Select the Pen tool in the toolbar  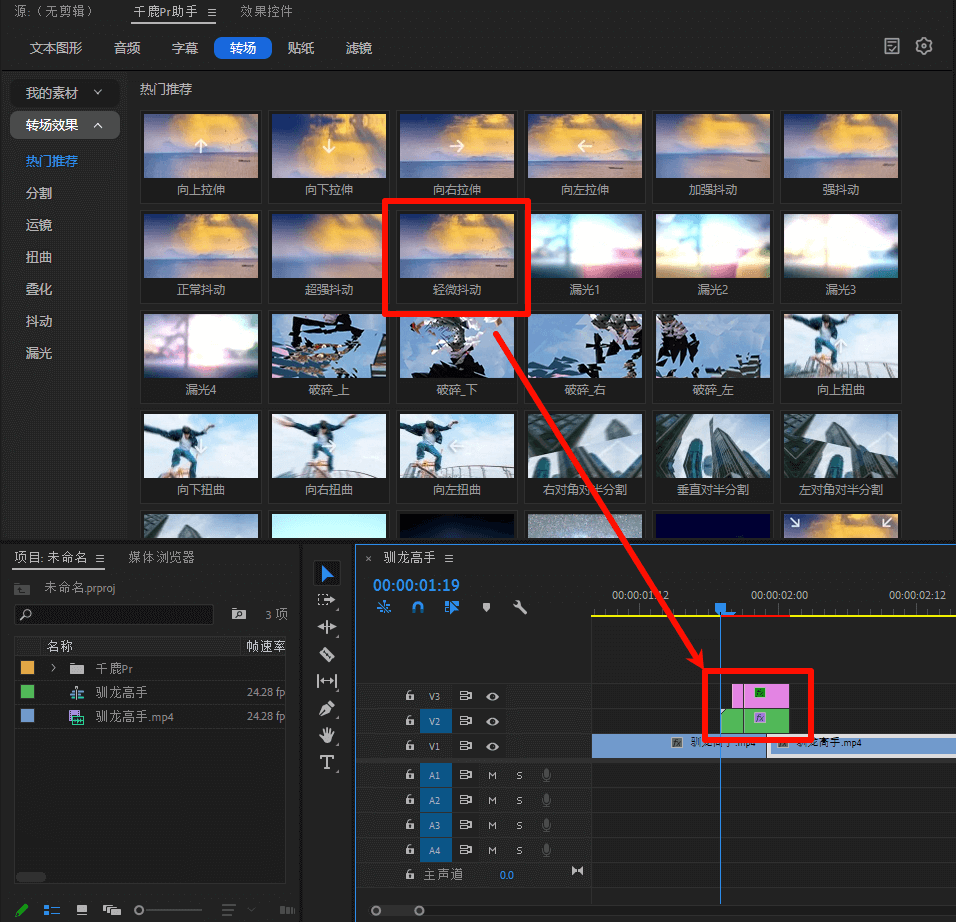click(x=327, y=708)
